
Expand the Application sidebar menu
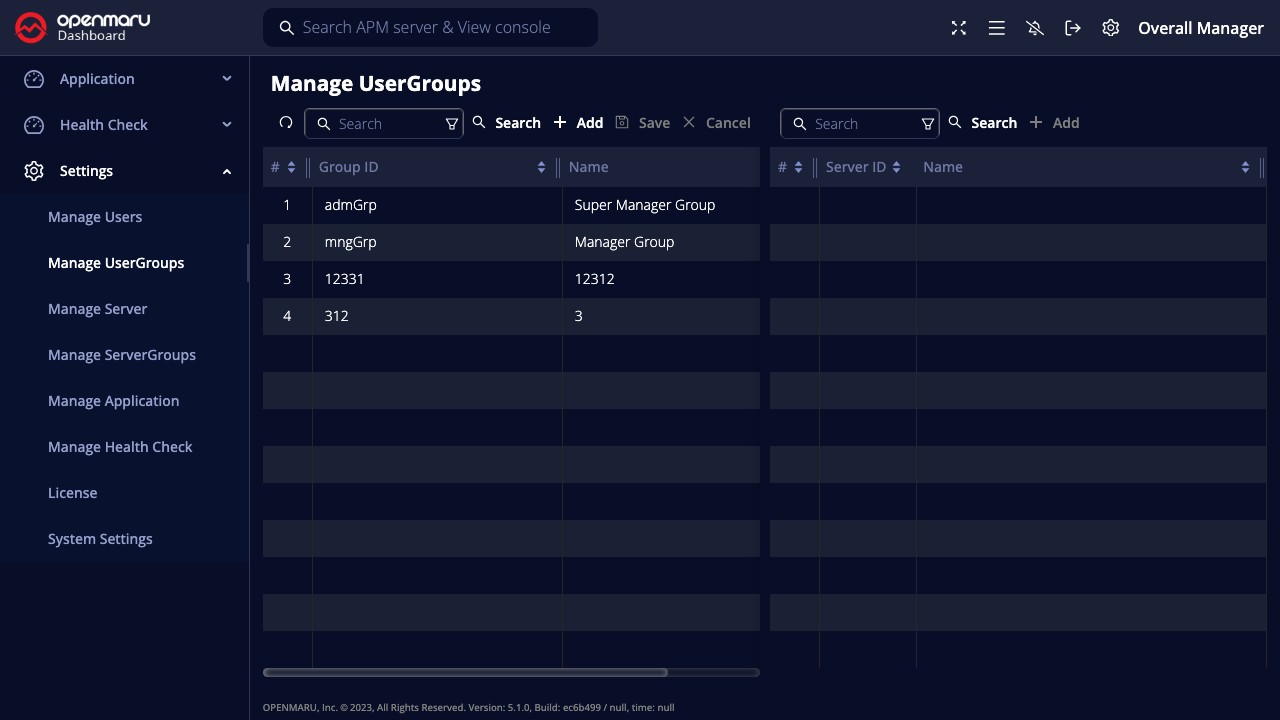(x=128, y=79)
